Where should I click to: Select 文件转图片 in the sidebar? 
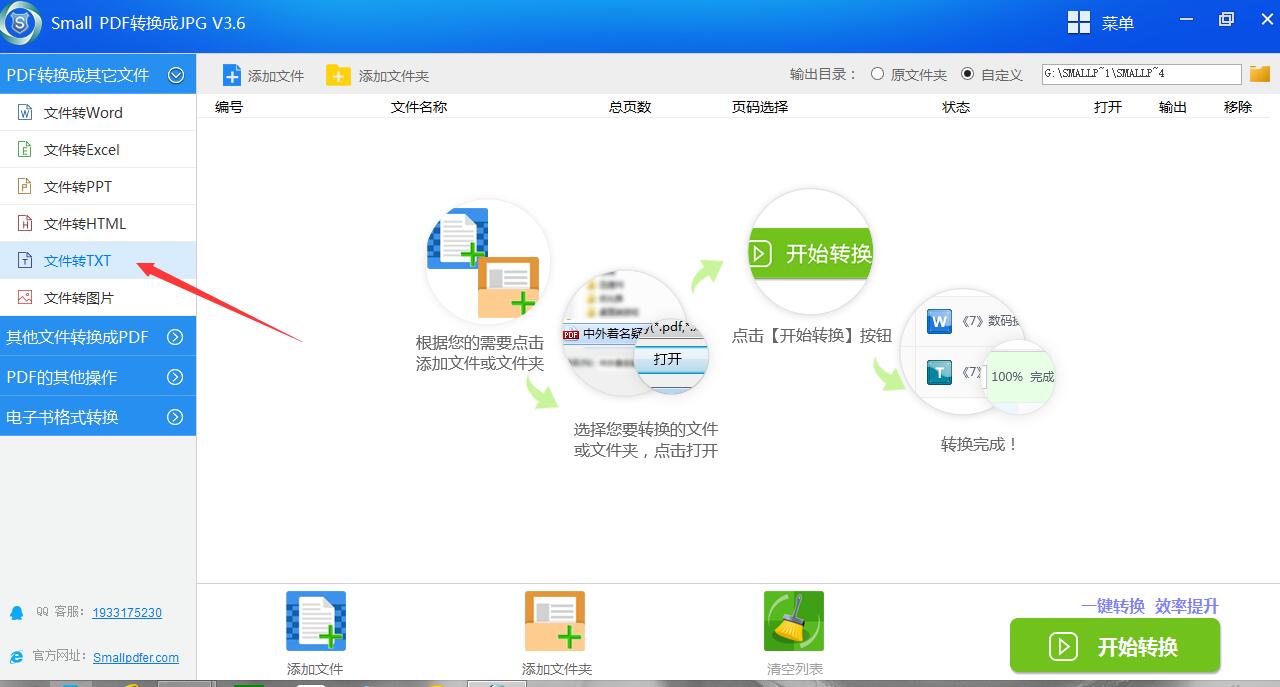click(78, 298)
